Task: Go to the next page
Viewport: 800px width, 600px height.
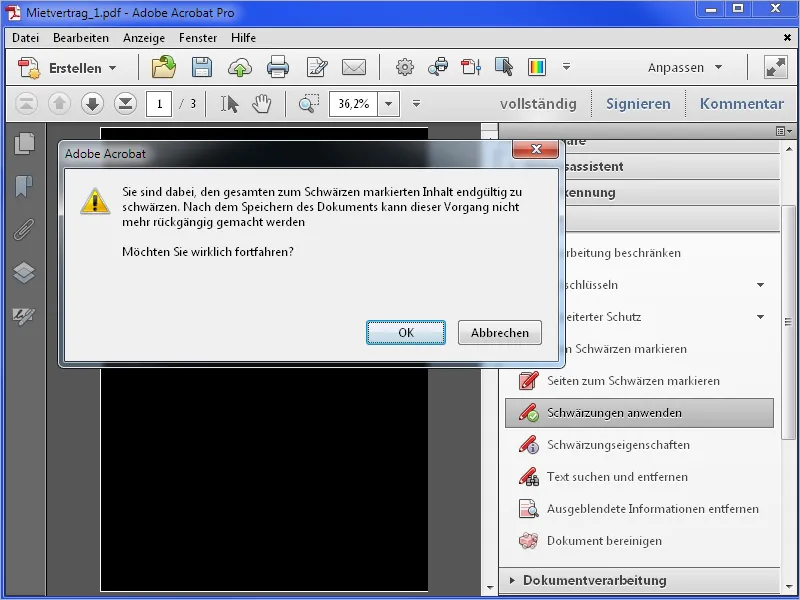Action: pos(92,104)
